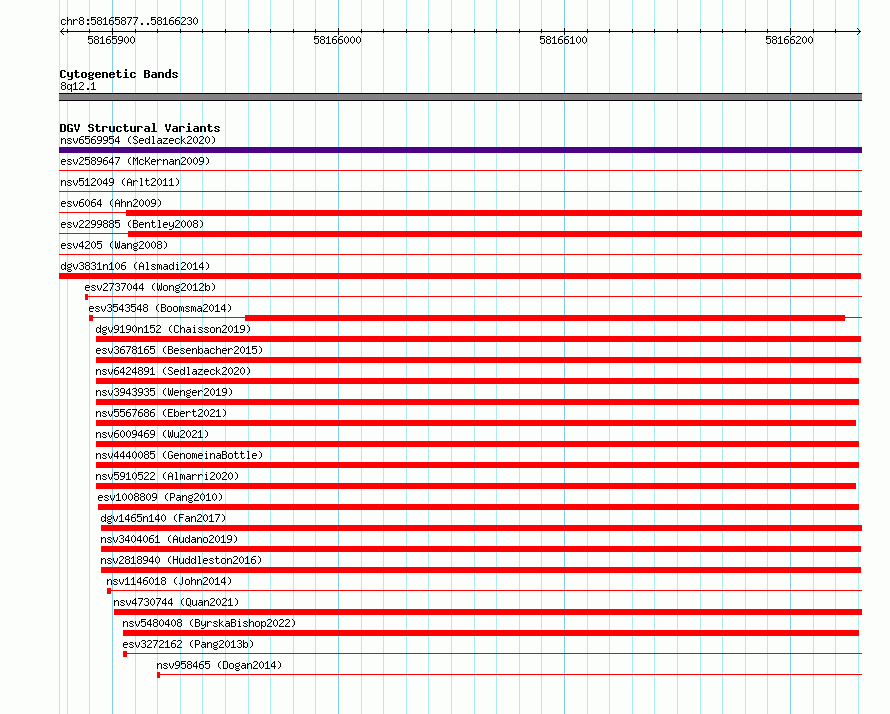The width and height of the screenshot is (890, 714).
Task: Open variant nsv6569954 (Sedlazeck2020)
Action: coord(138,140)
